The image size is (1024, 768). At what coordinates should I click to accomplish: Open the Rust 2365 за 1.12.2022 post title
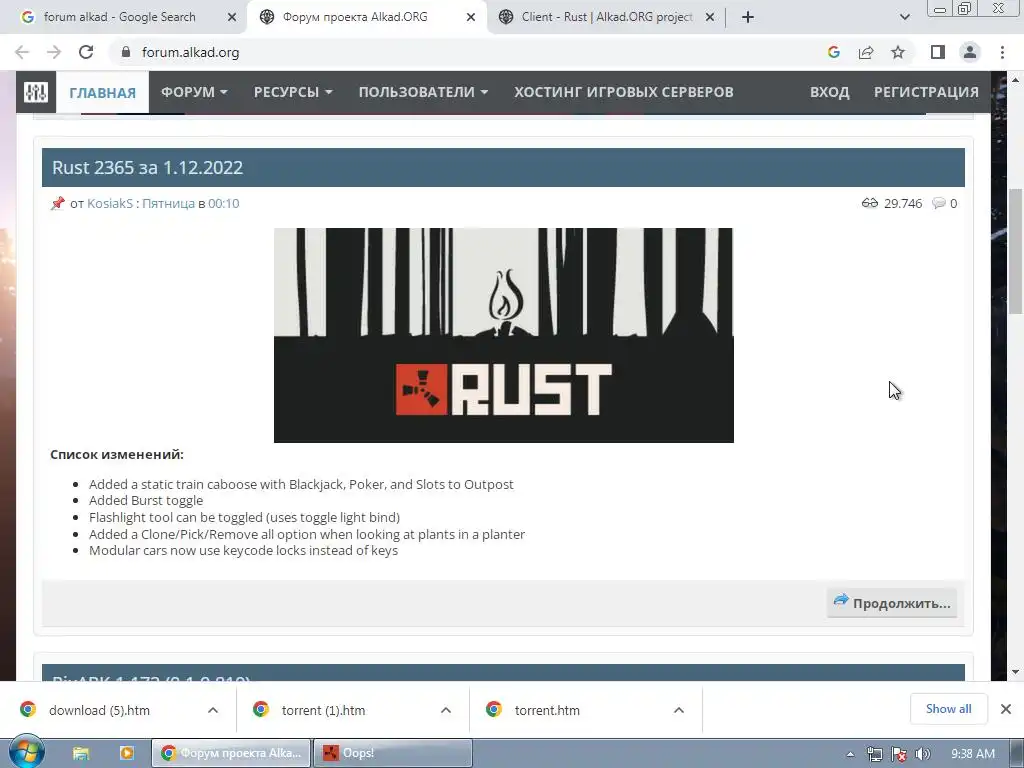coord(148,168)
